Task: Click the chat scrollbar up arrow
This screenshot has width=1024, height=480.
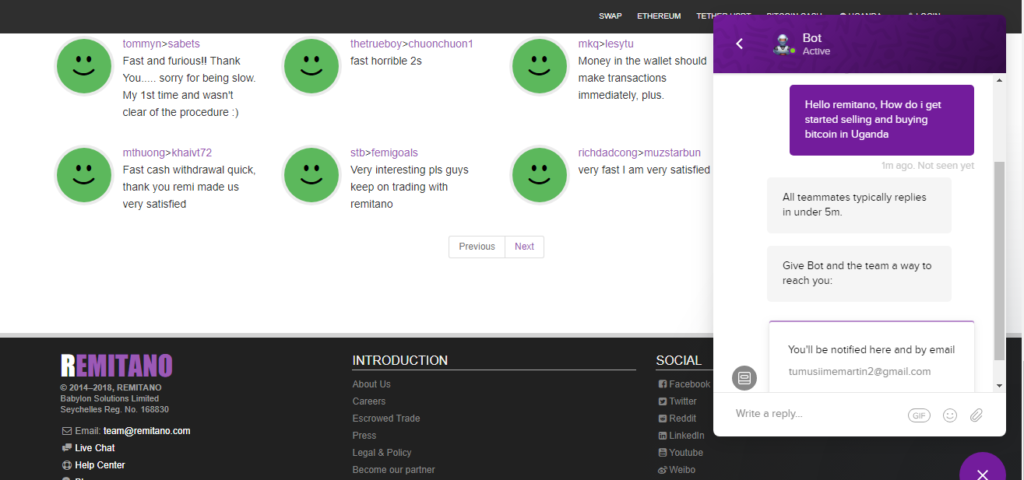Action: click(x=999, y=80)
